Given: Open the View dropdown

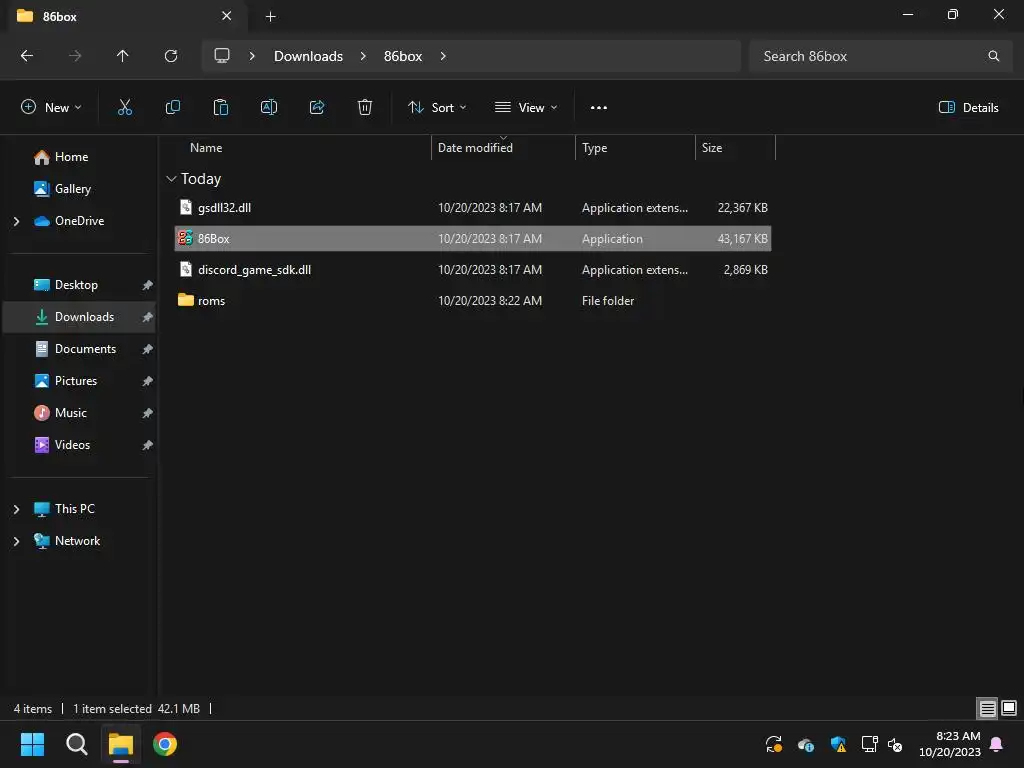Looking at the screenshot, I should (526, 108).
